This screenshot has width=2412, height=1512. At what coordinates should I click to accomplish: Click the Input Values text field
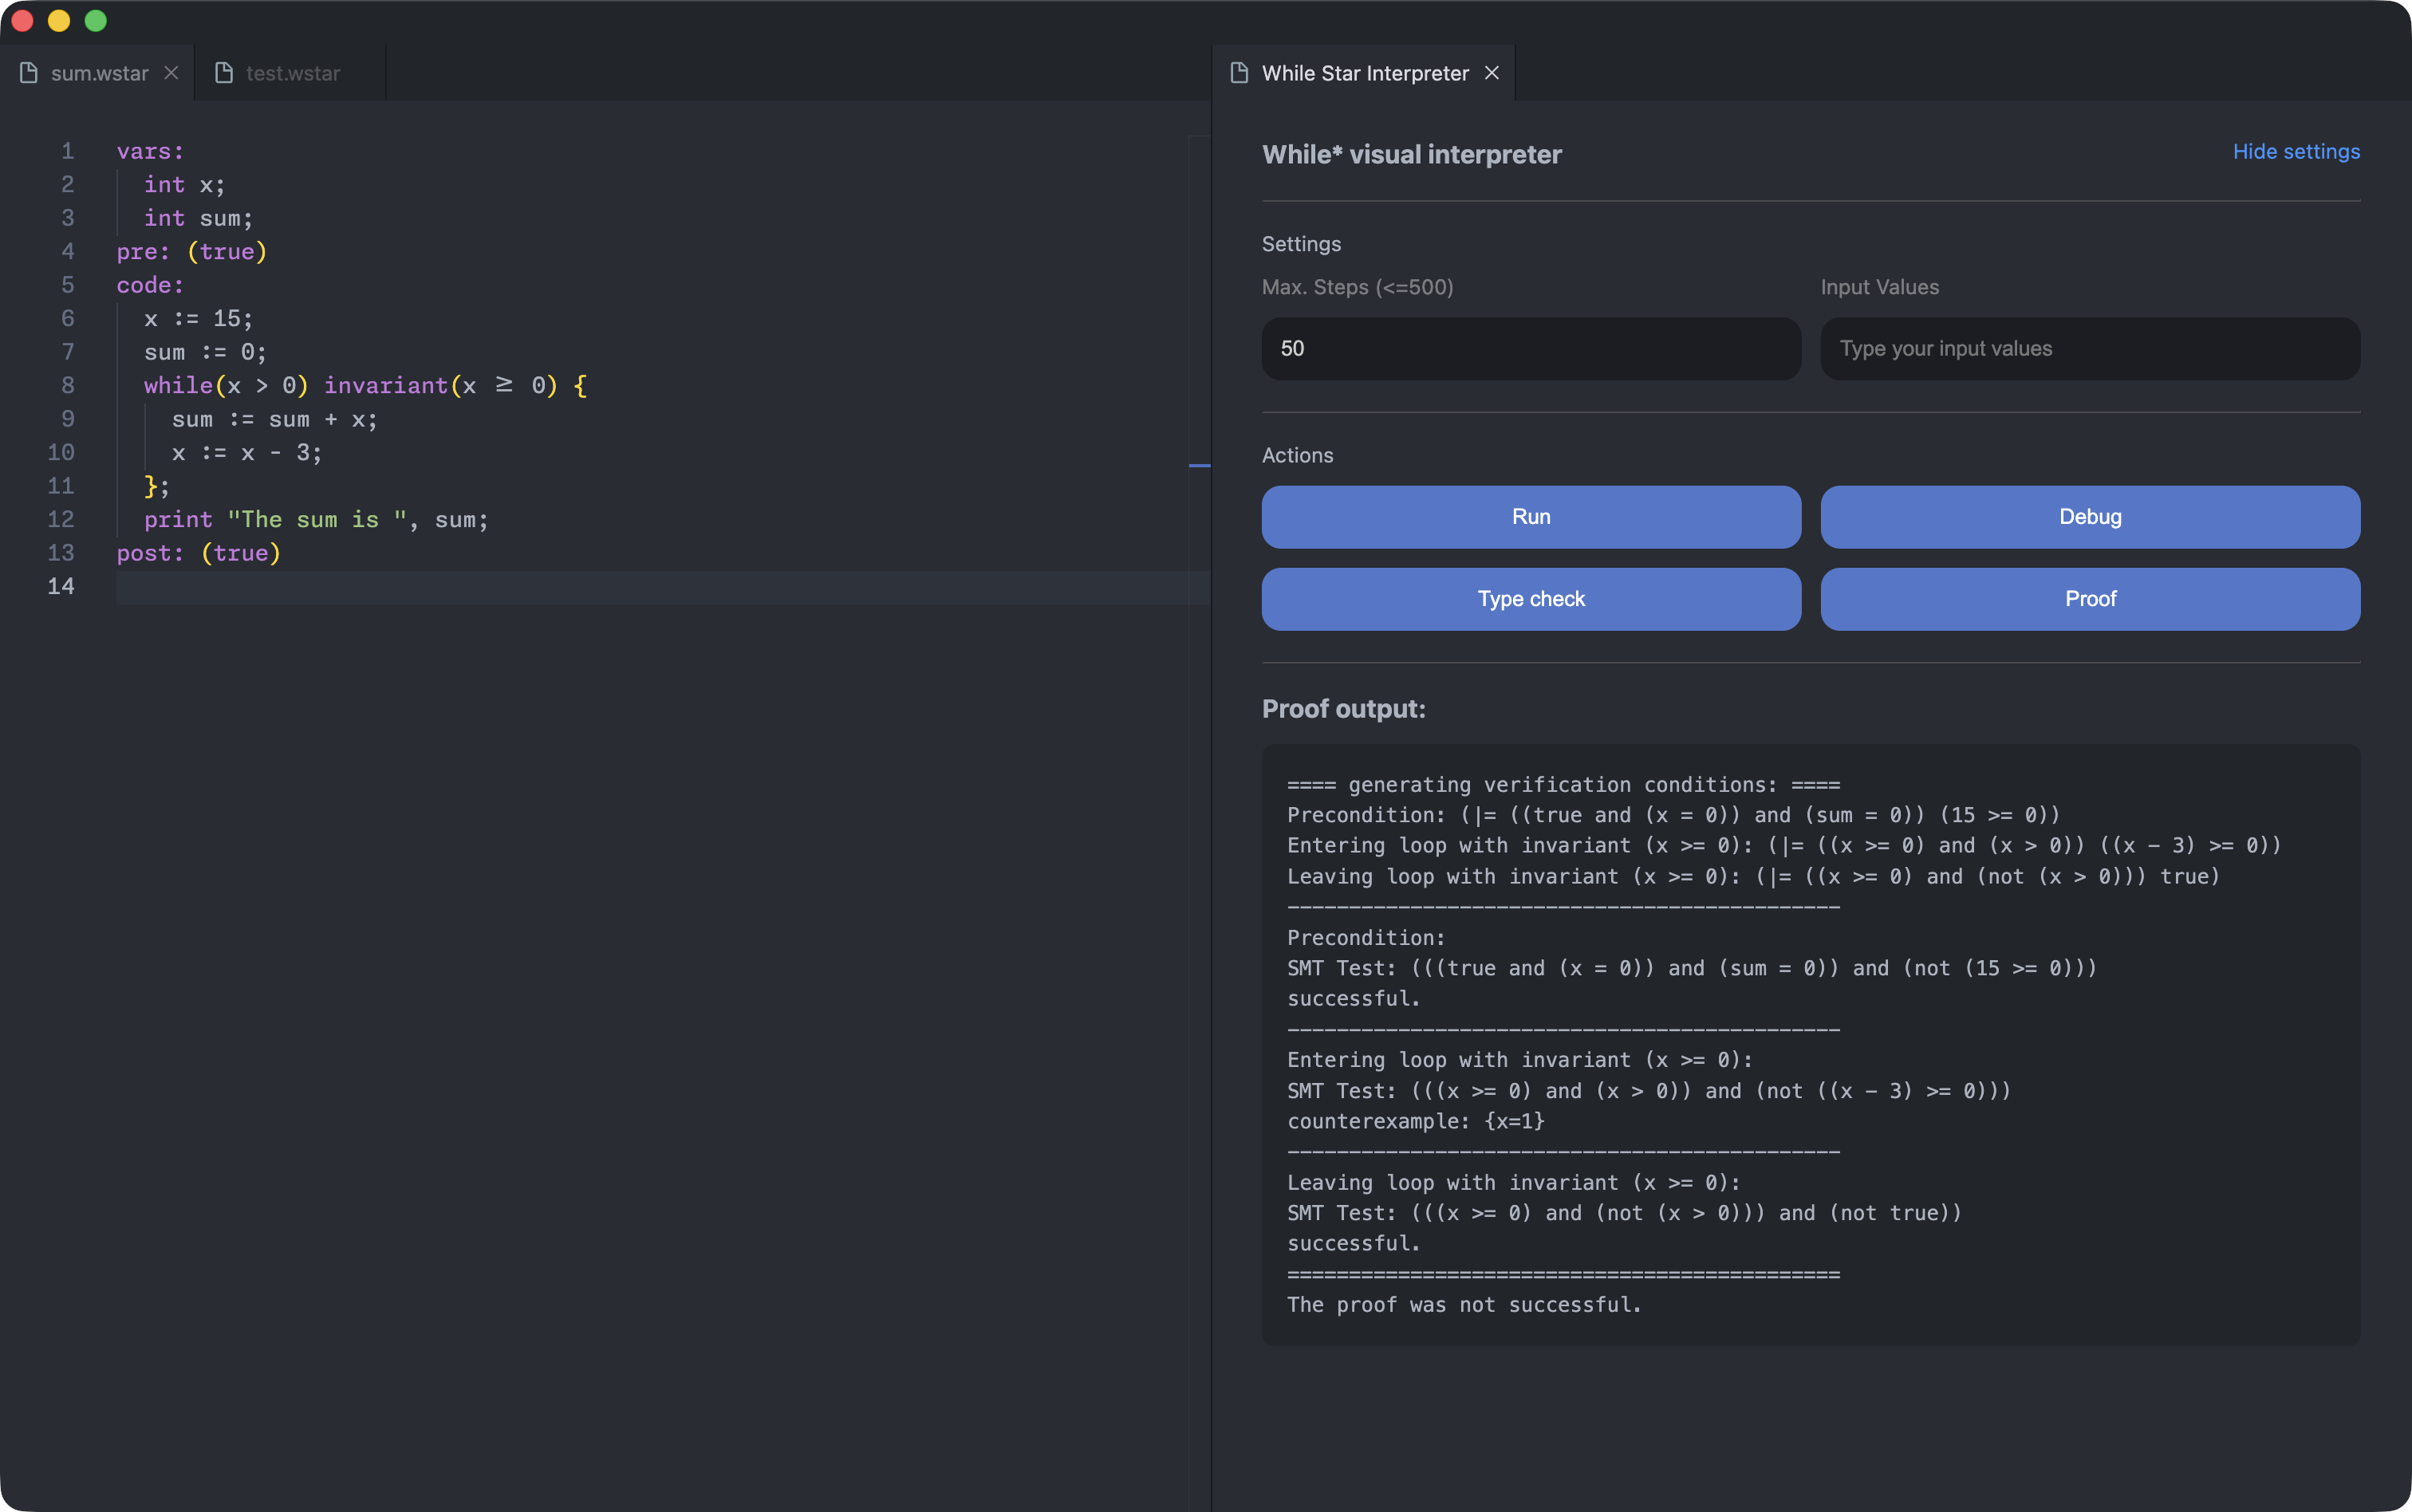(2089, 349)
